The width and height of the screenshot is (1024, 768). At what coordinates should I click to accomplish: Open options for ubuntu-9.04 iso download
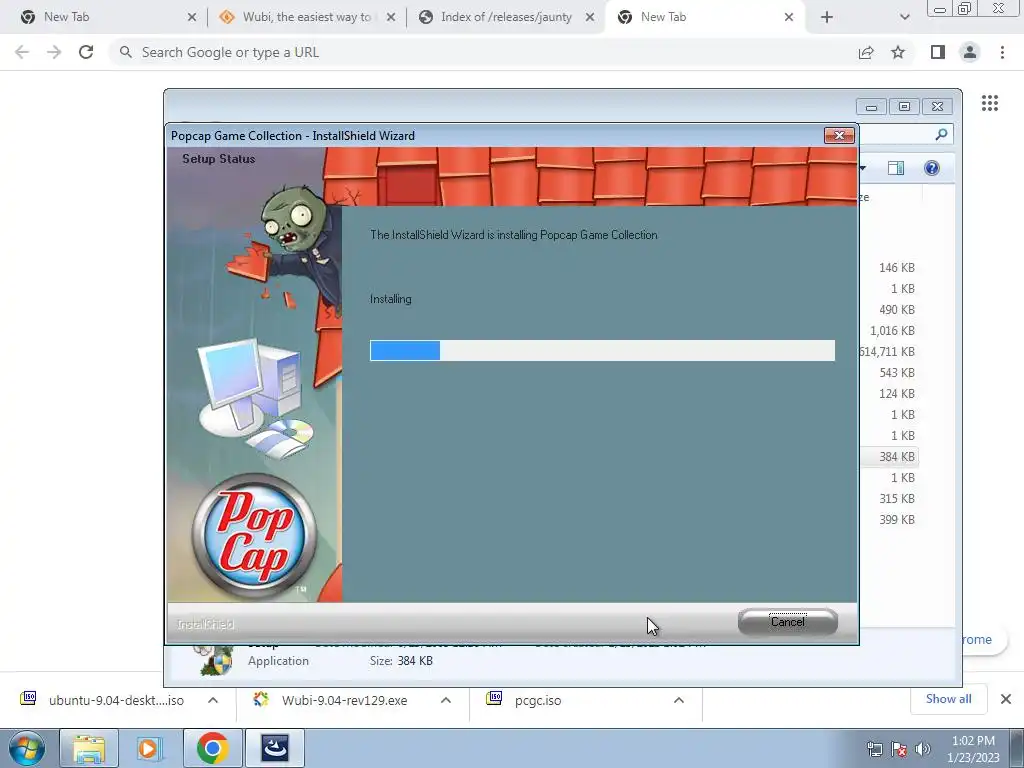[213, 700]
